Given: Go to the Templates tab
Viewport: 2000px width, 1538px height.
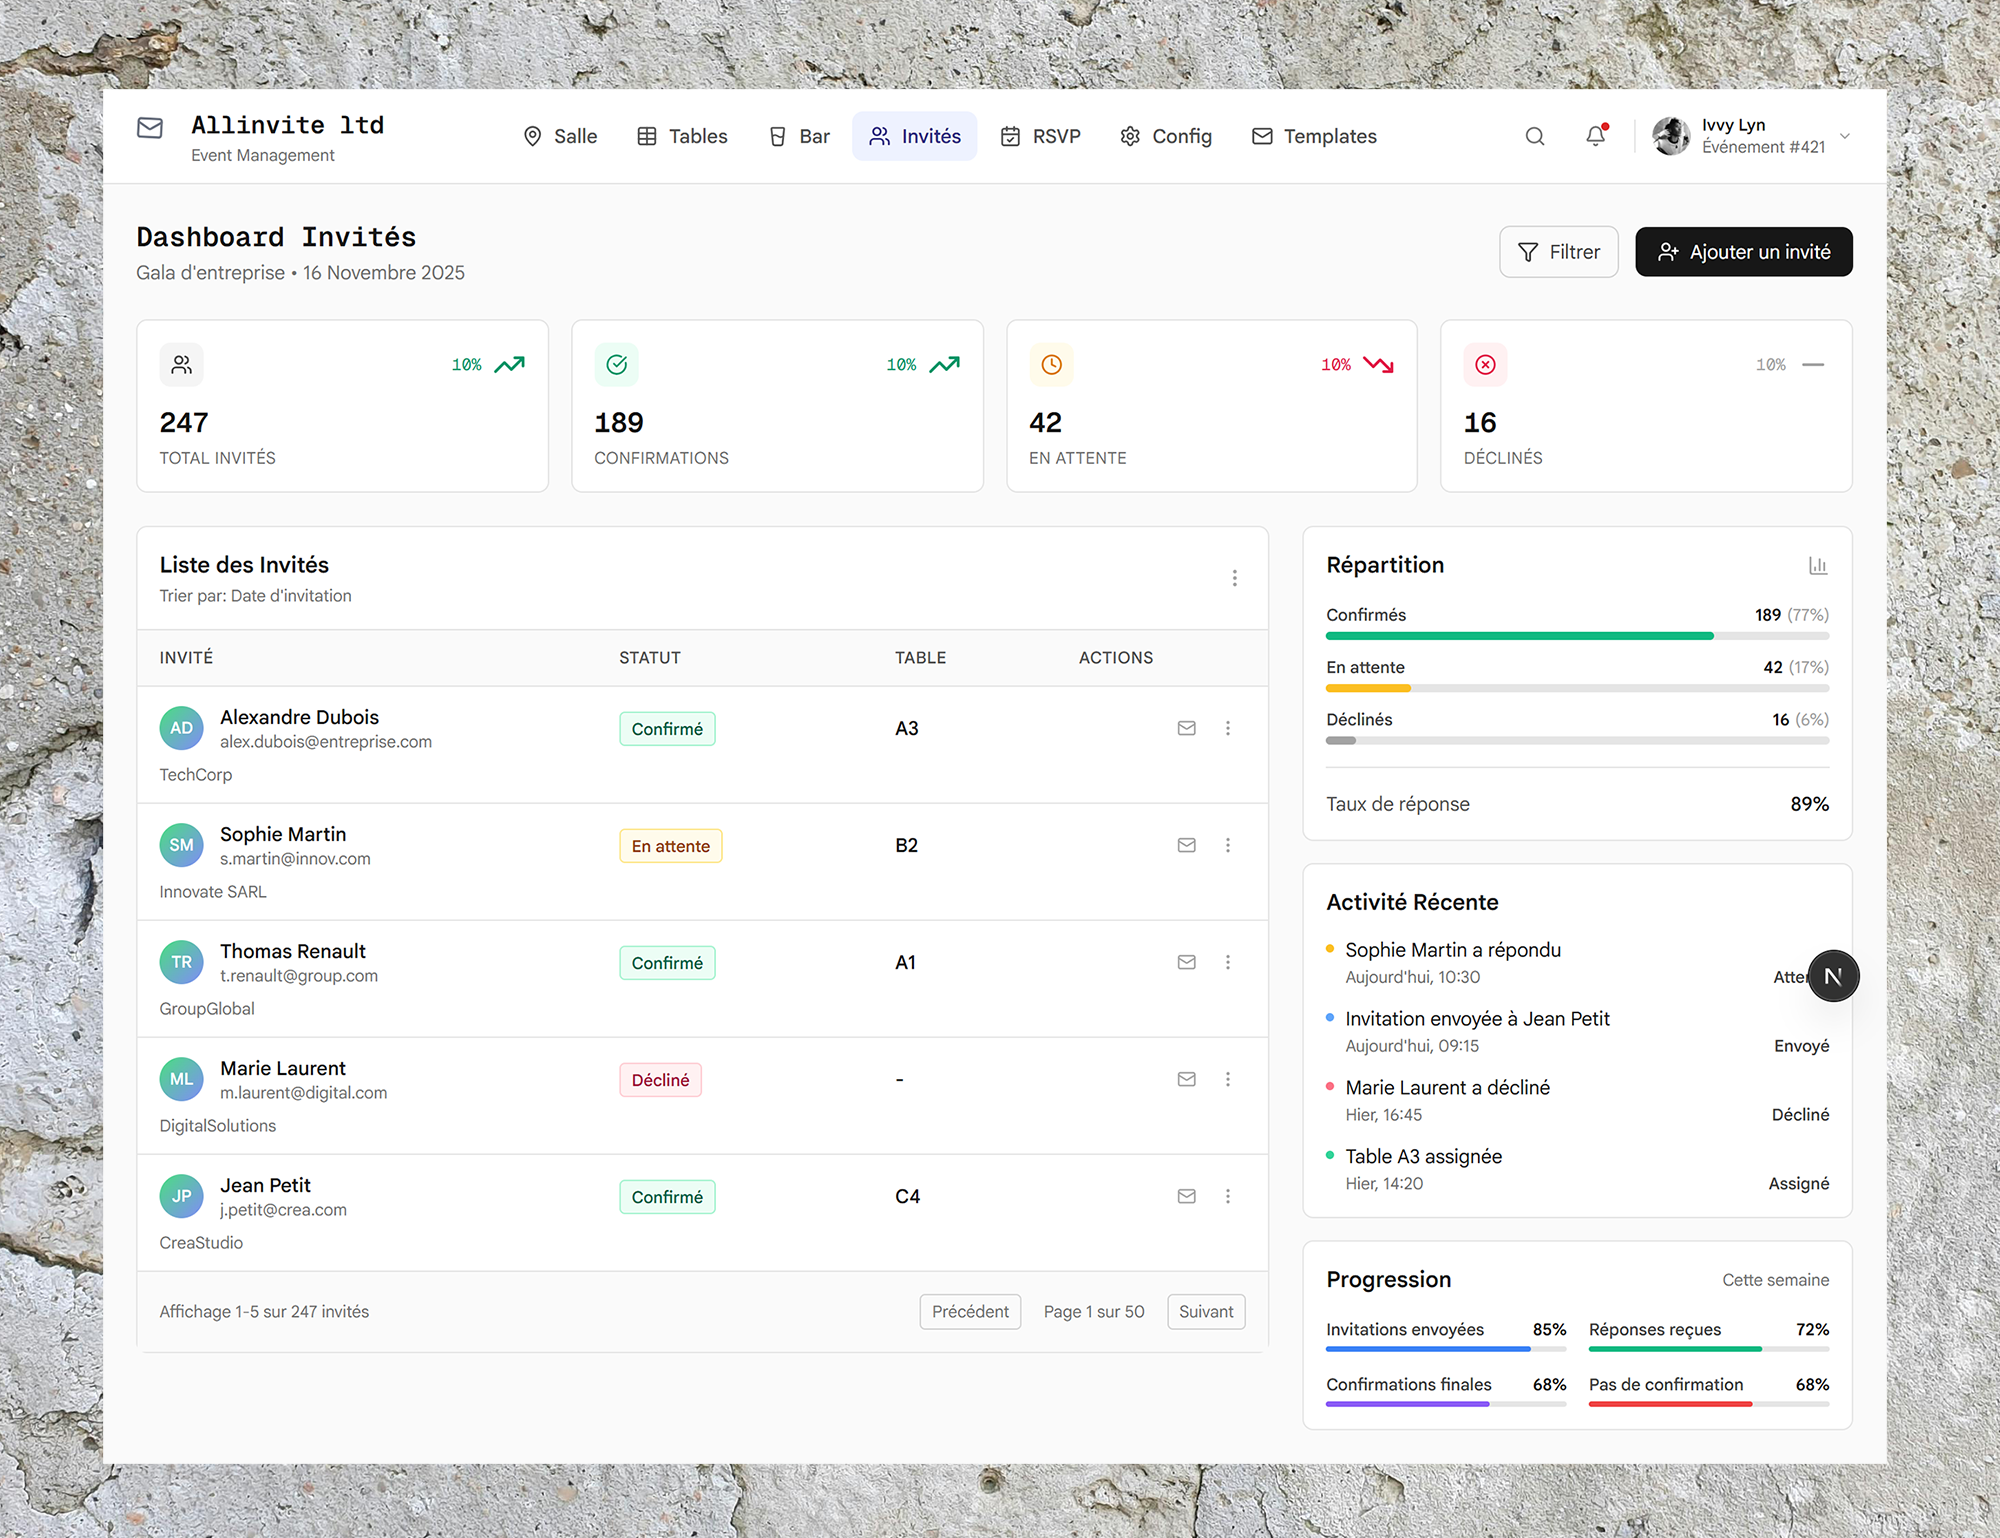Looking at the screenshot, I should pos(1314,136).
